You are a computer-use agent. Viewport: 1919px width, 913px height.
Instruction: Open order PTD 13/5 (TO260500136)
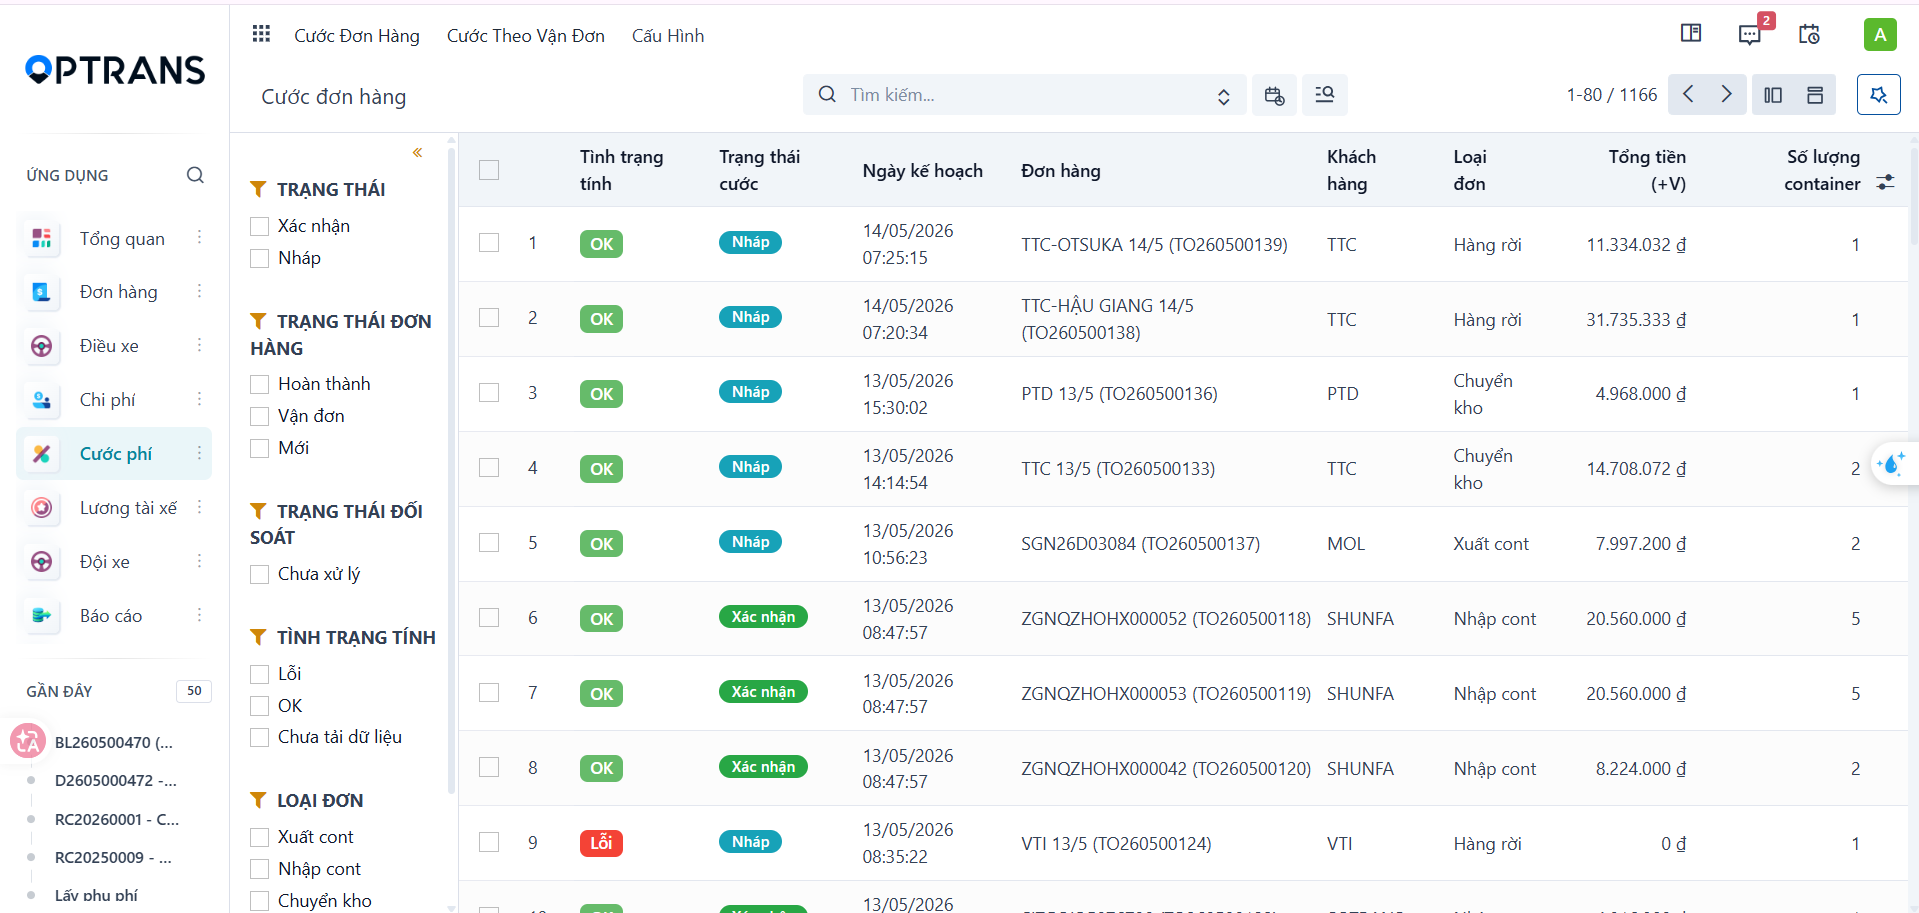[1119, 394]
